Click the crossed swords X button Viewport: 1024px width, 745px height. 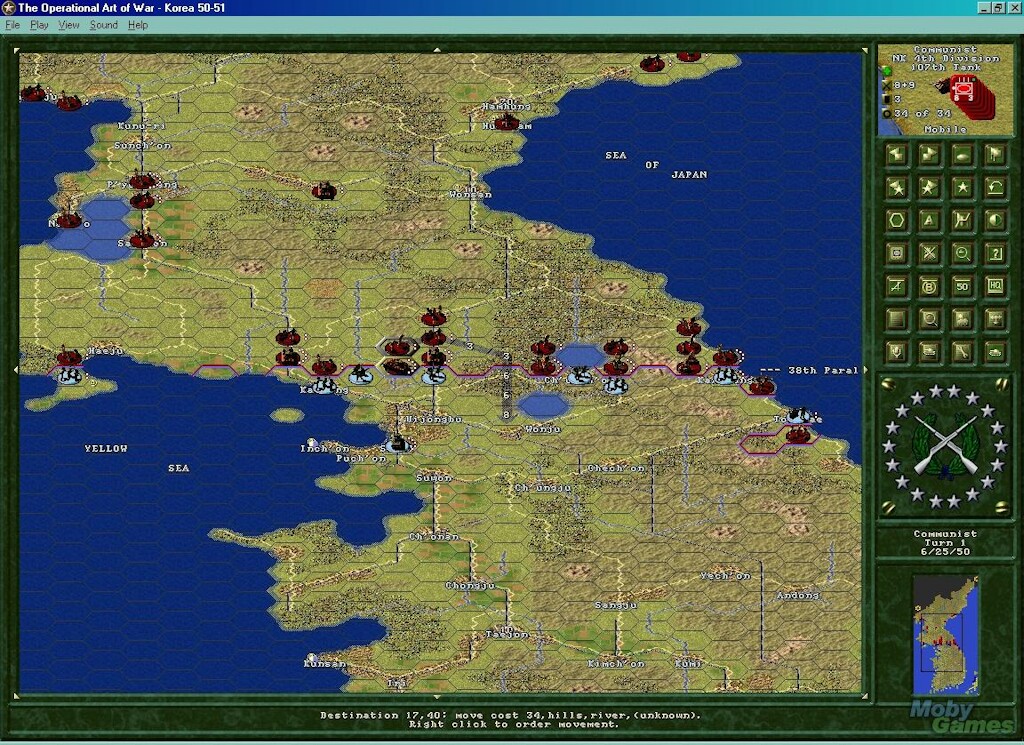929,253
